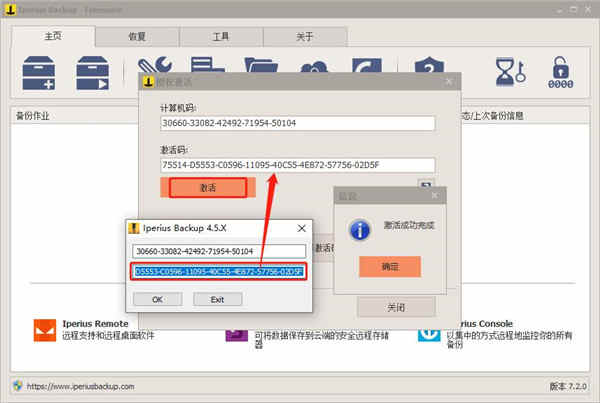Click the Iperius Remote title text
Viewport: 600px width, 403px height.
click(x=95, y=324)
